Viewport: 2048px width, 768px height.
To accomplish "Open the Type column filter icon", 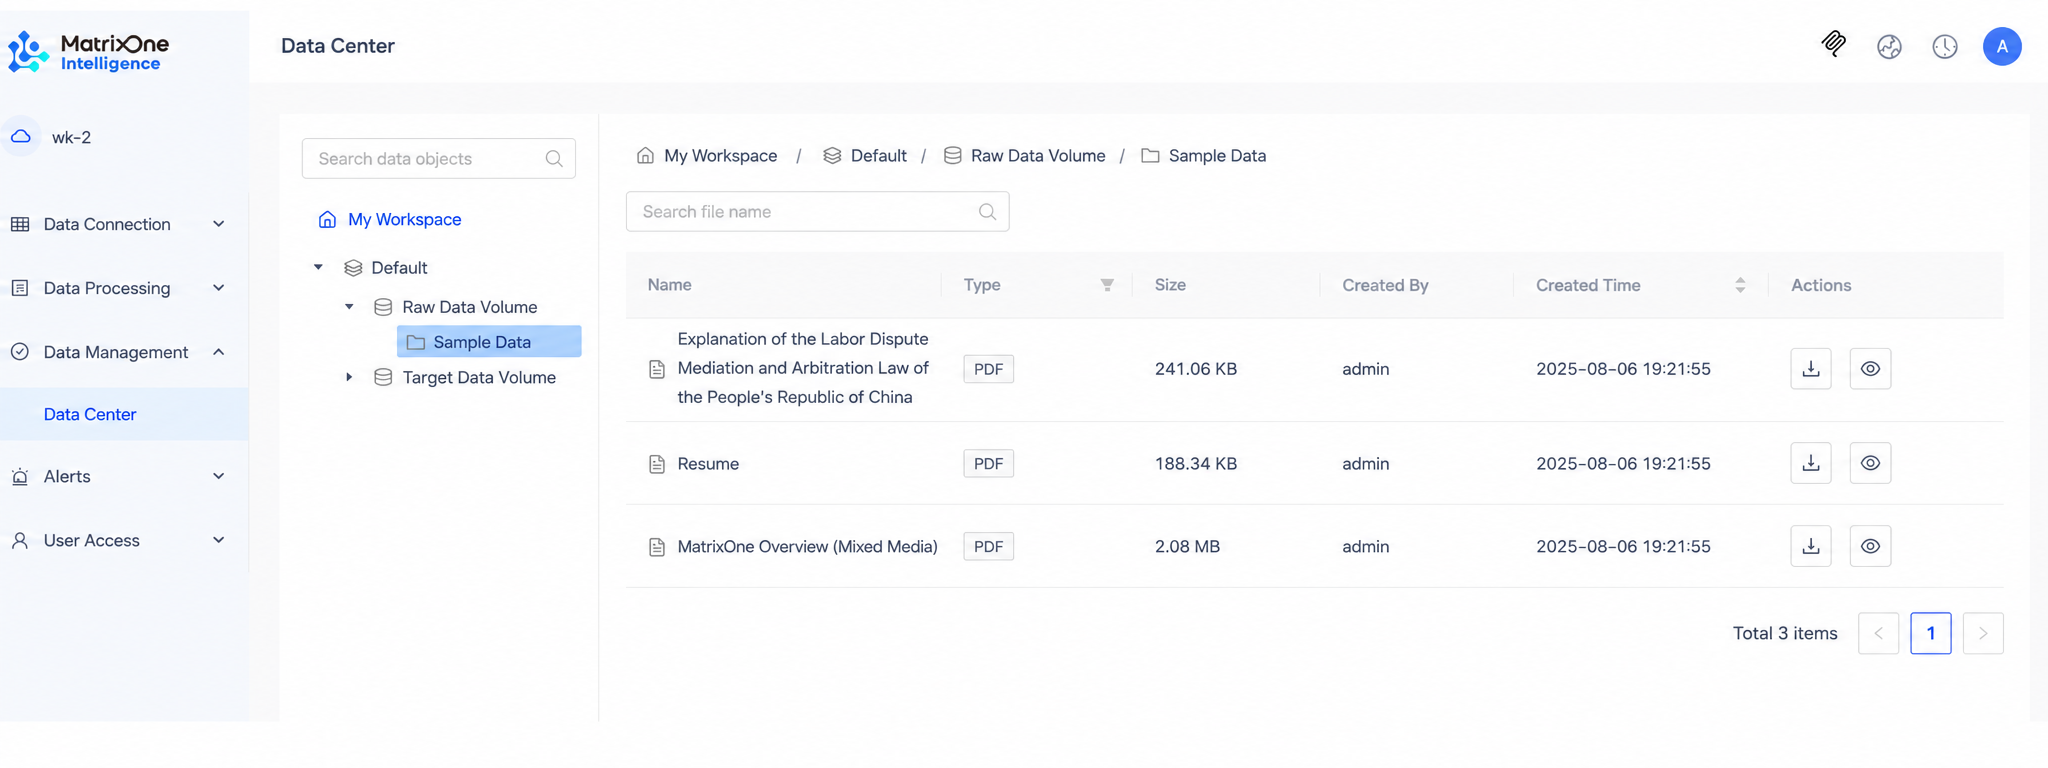I will [x=1107, y=285].
